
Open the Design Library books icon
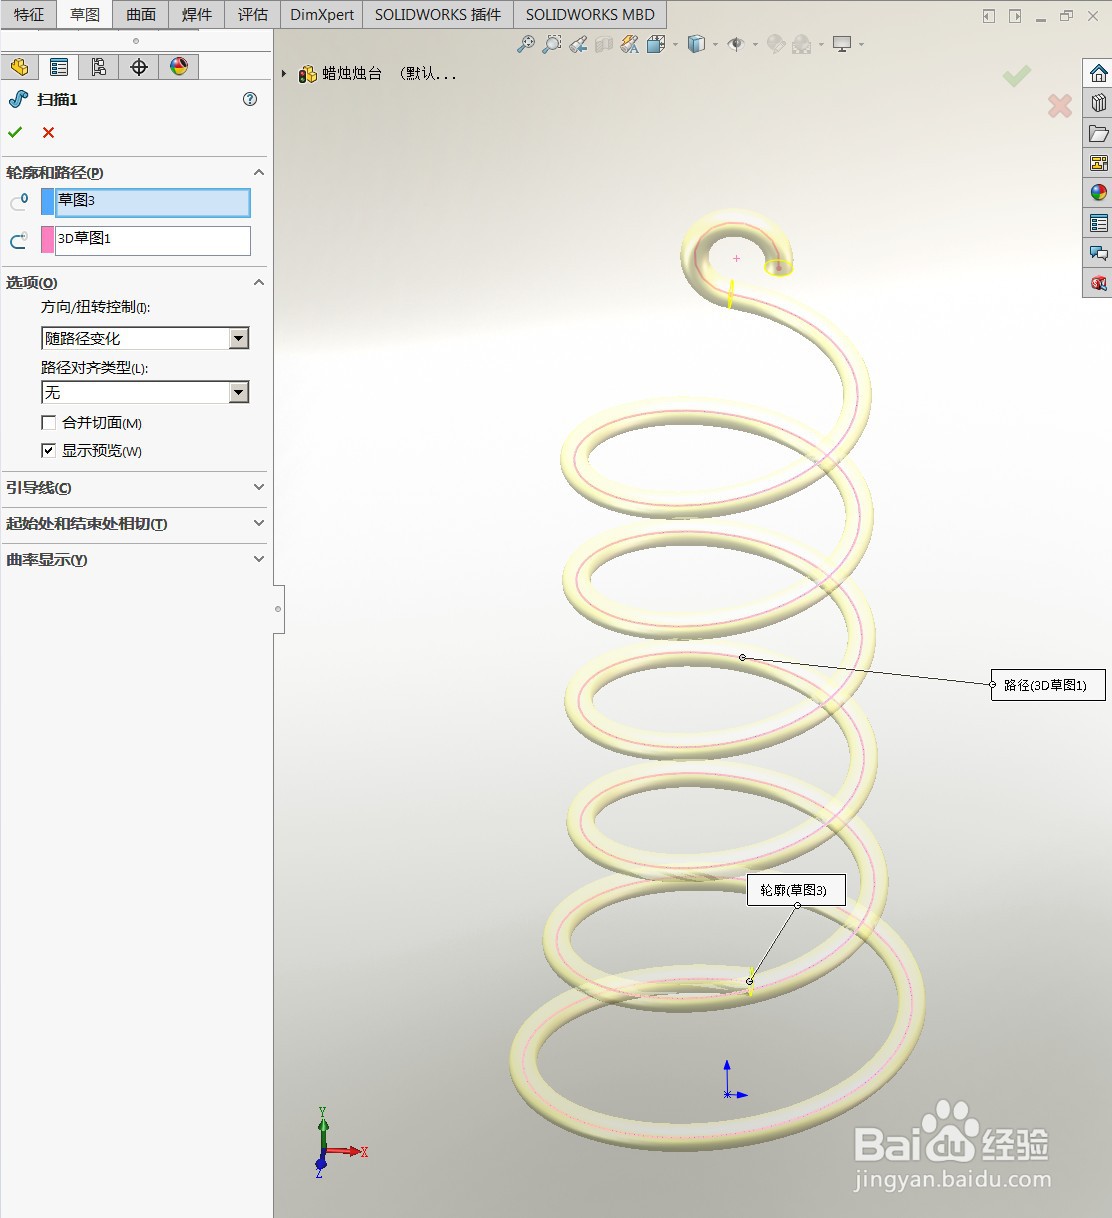[1098, 103]
